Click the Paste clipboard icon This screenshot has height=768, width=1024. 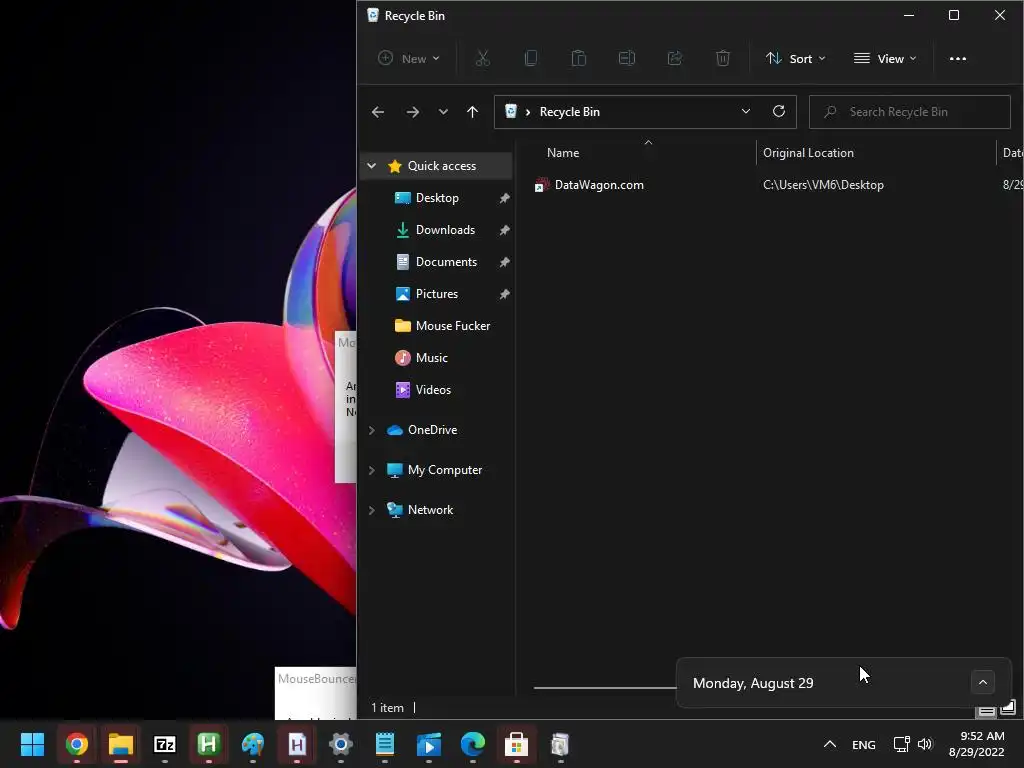pyautogui.click(x=579, y=59)
